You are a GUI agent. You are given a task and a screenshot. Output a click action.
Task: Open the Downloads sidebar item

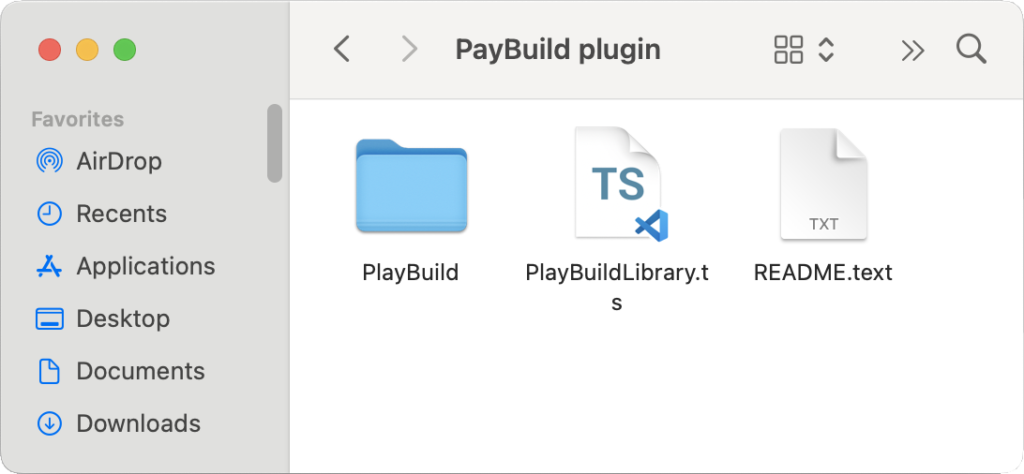coord(137,424)
